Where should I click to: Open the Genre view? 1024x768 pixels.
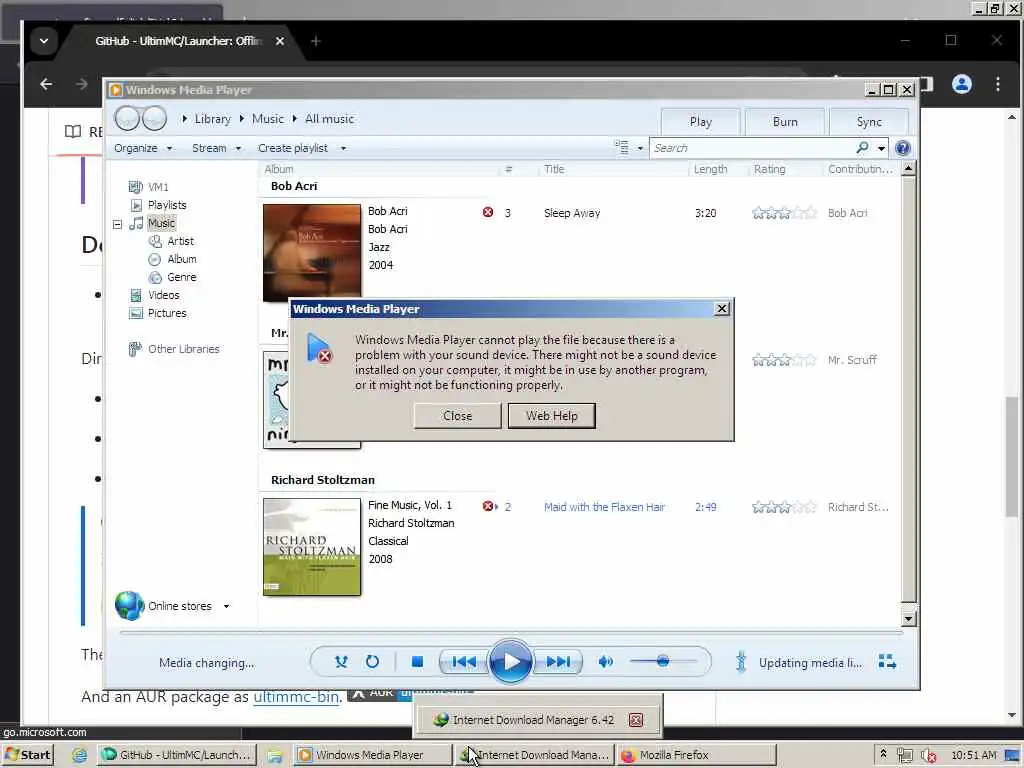(x=182, y=277)
